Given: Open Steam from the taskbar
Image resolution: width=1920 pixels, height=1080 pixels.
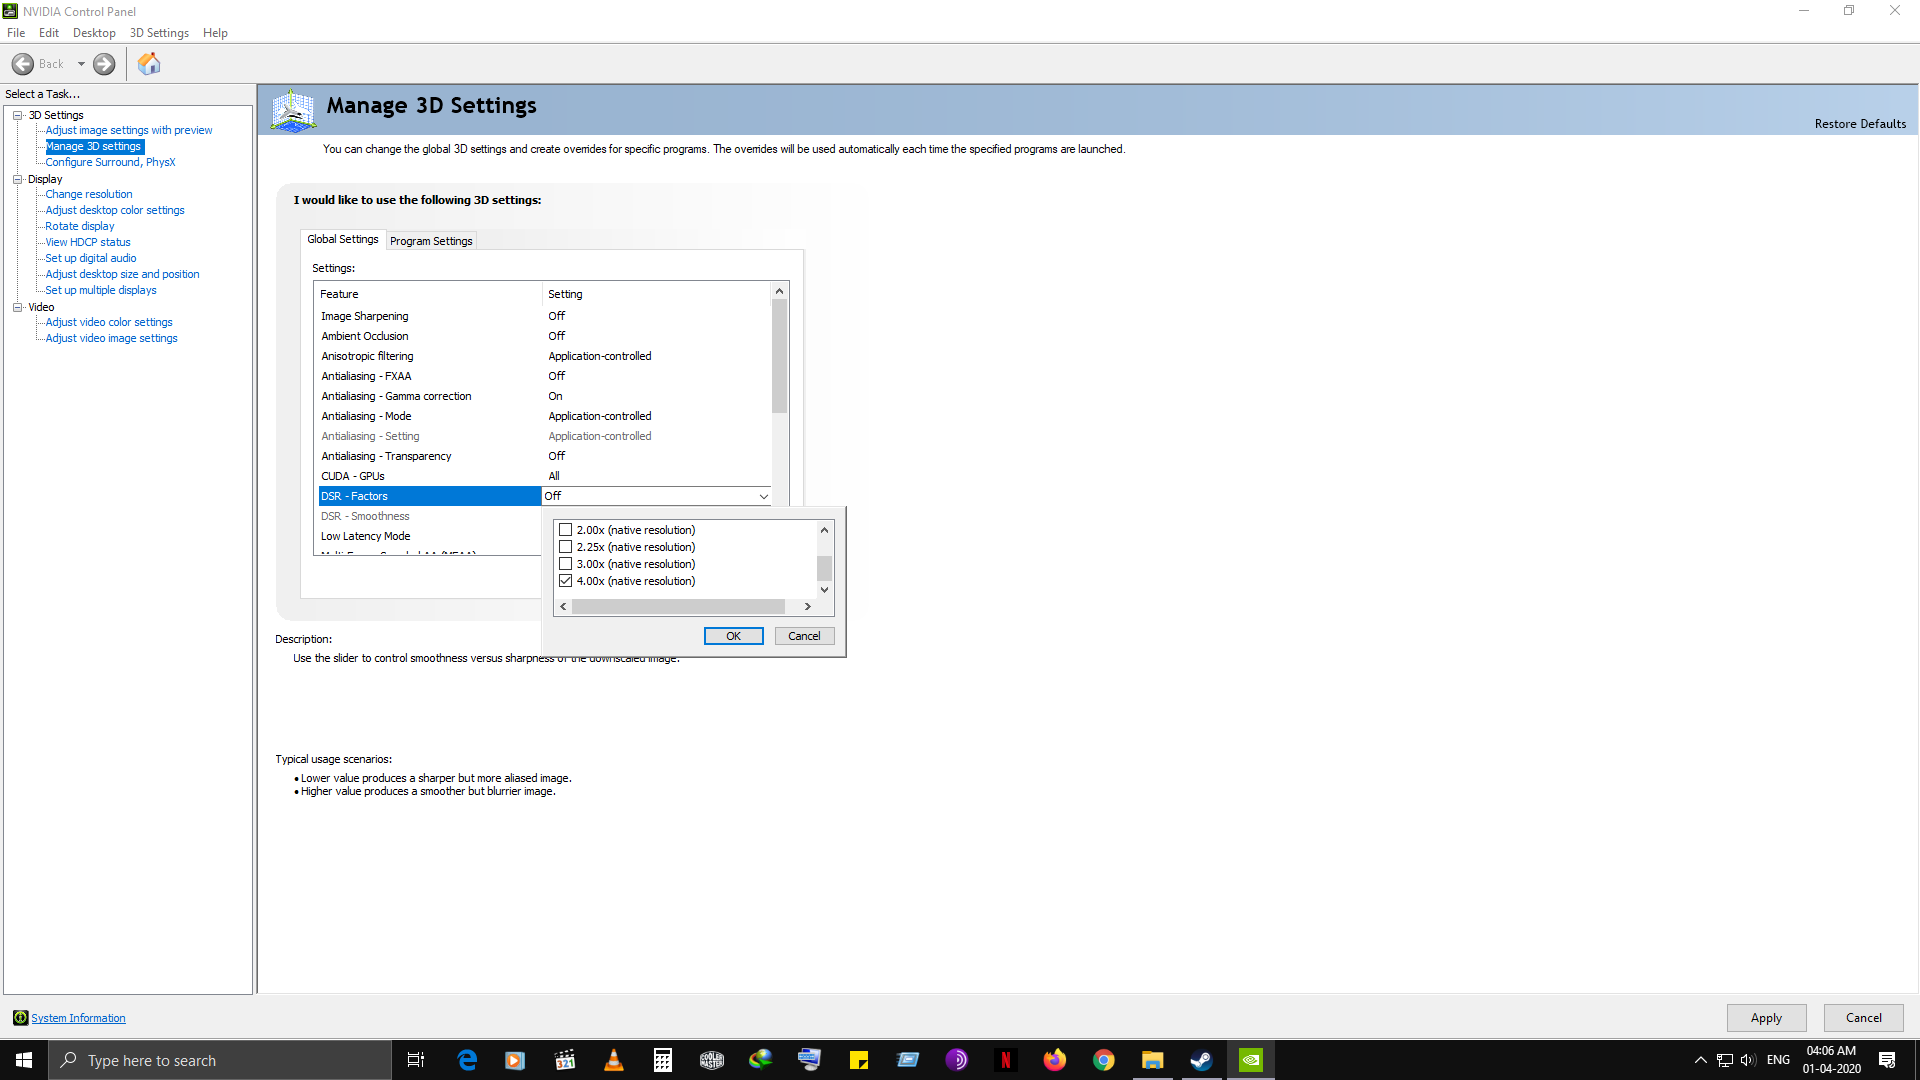Looking at the screenshot, I should pos(1201,1060).
